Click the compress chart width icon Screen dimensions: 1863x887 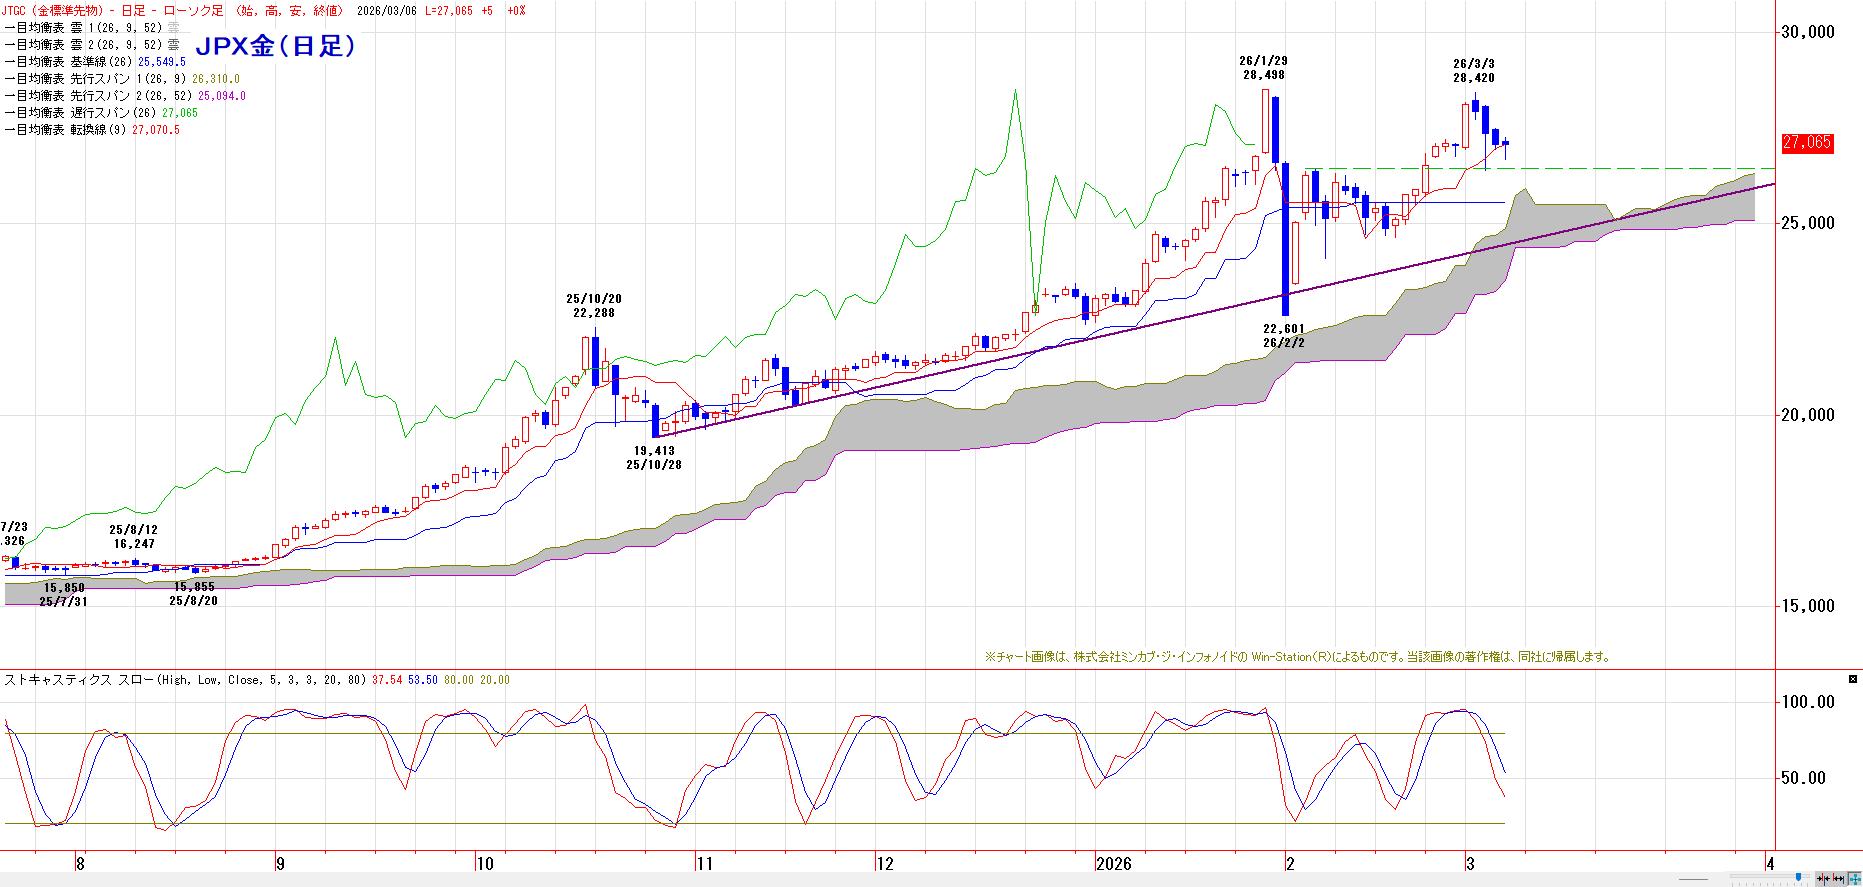click(1823, 878)
